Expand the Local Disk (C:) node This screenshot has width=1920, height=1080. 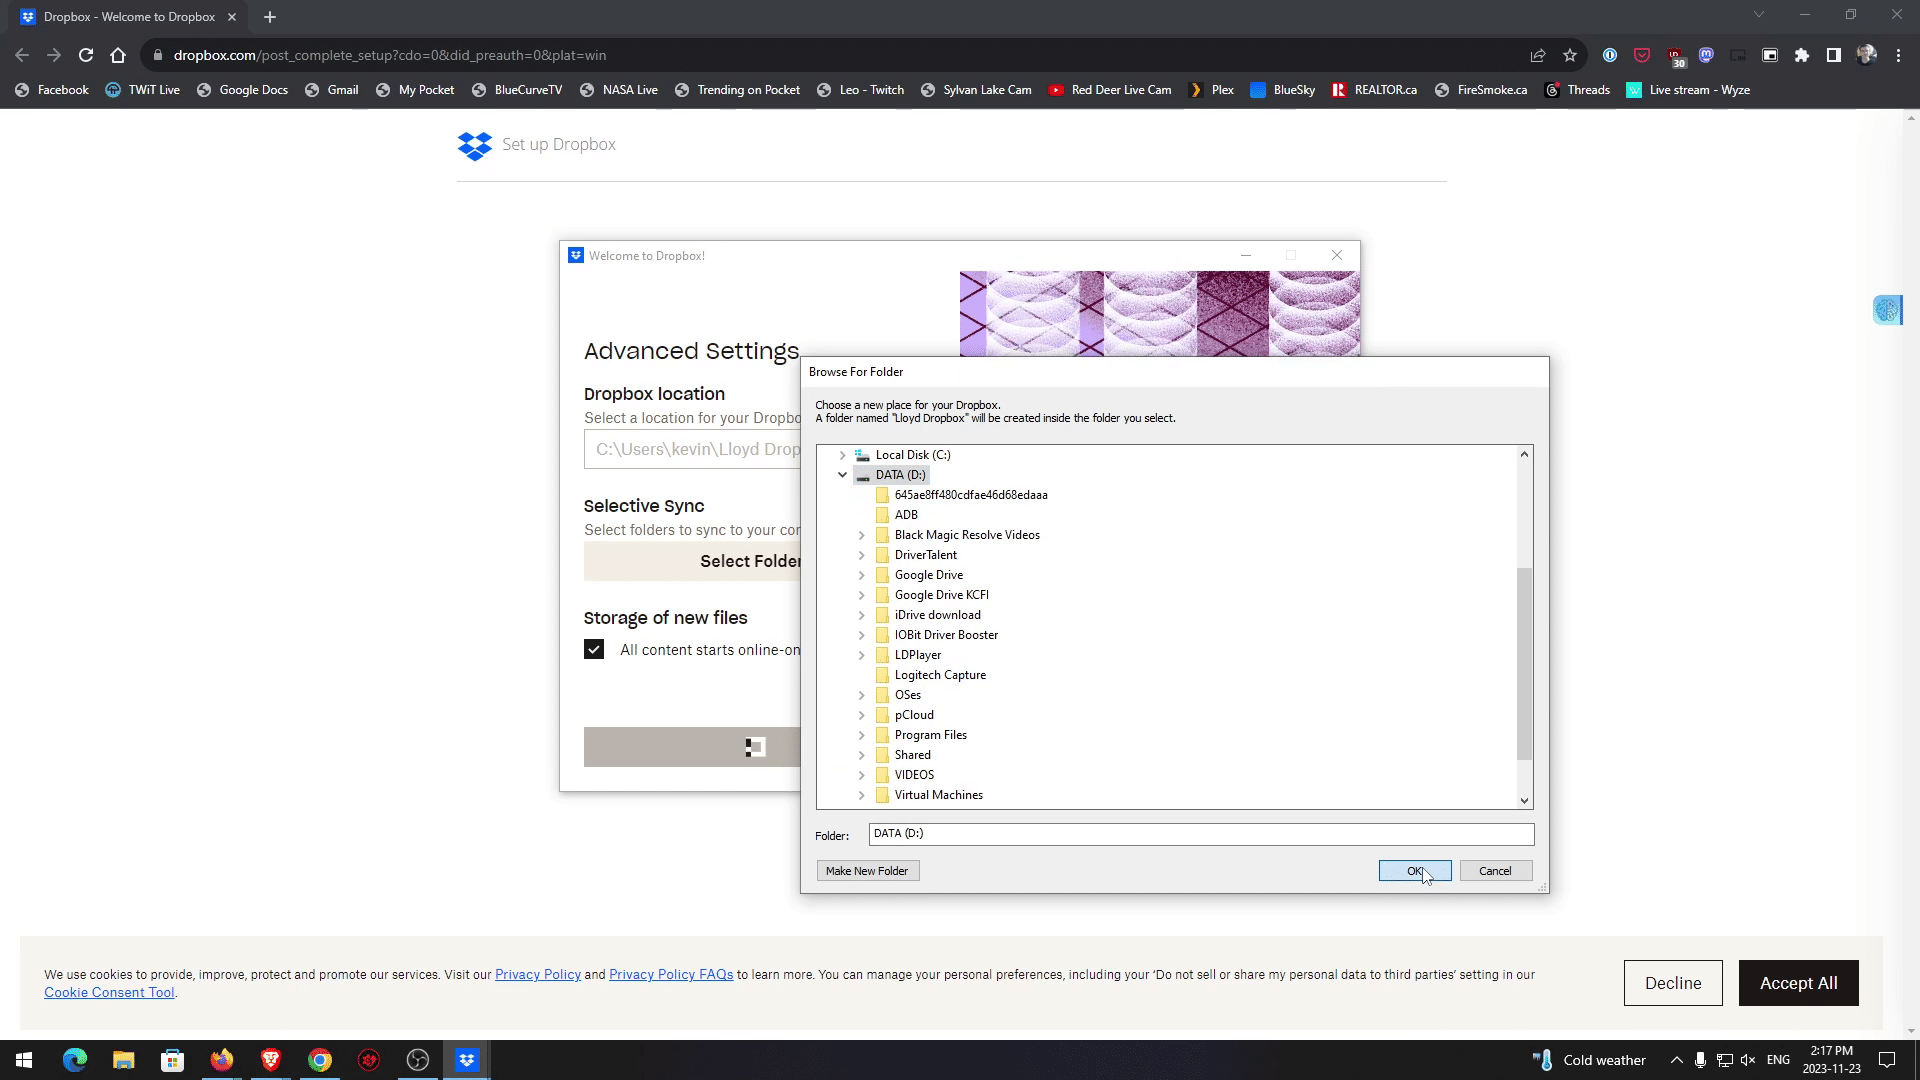[842, 455]
